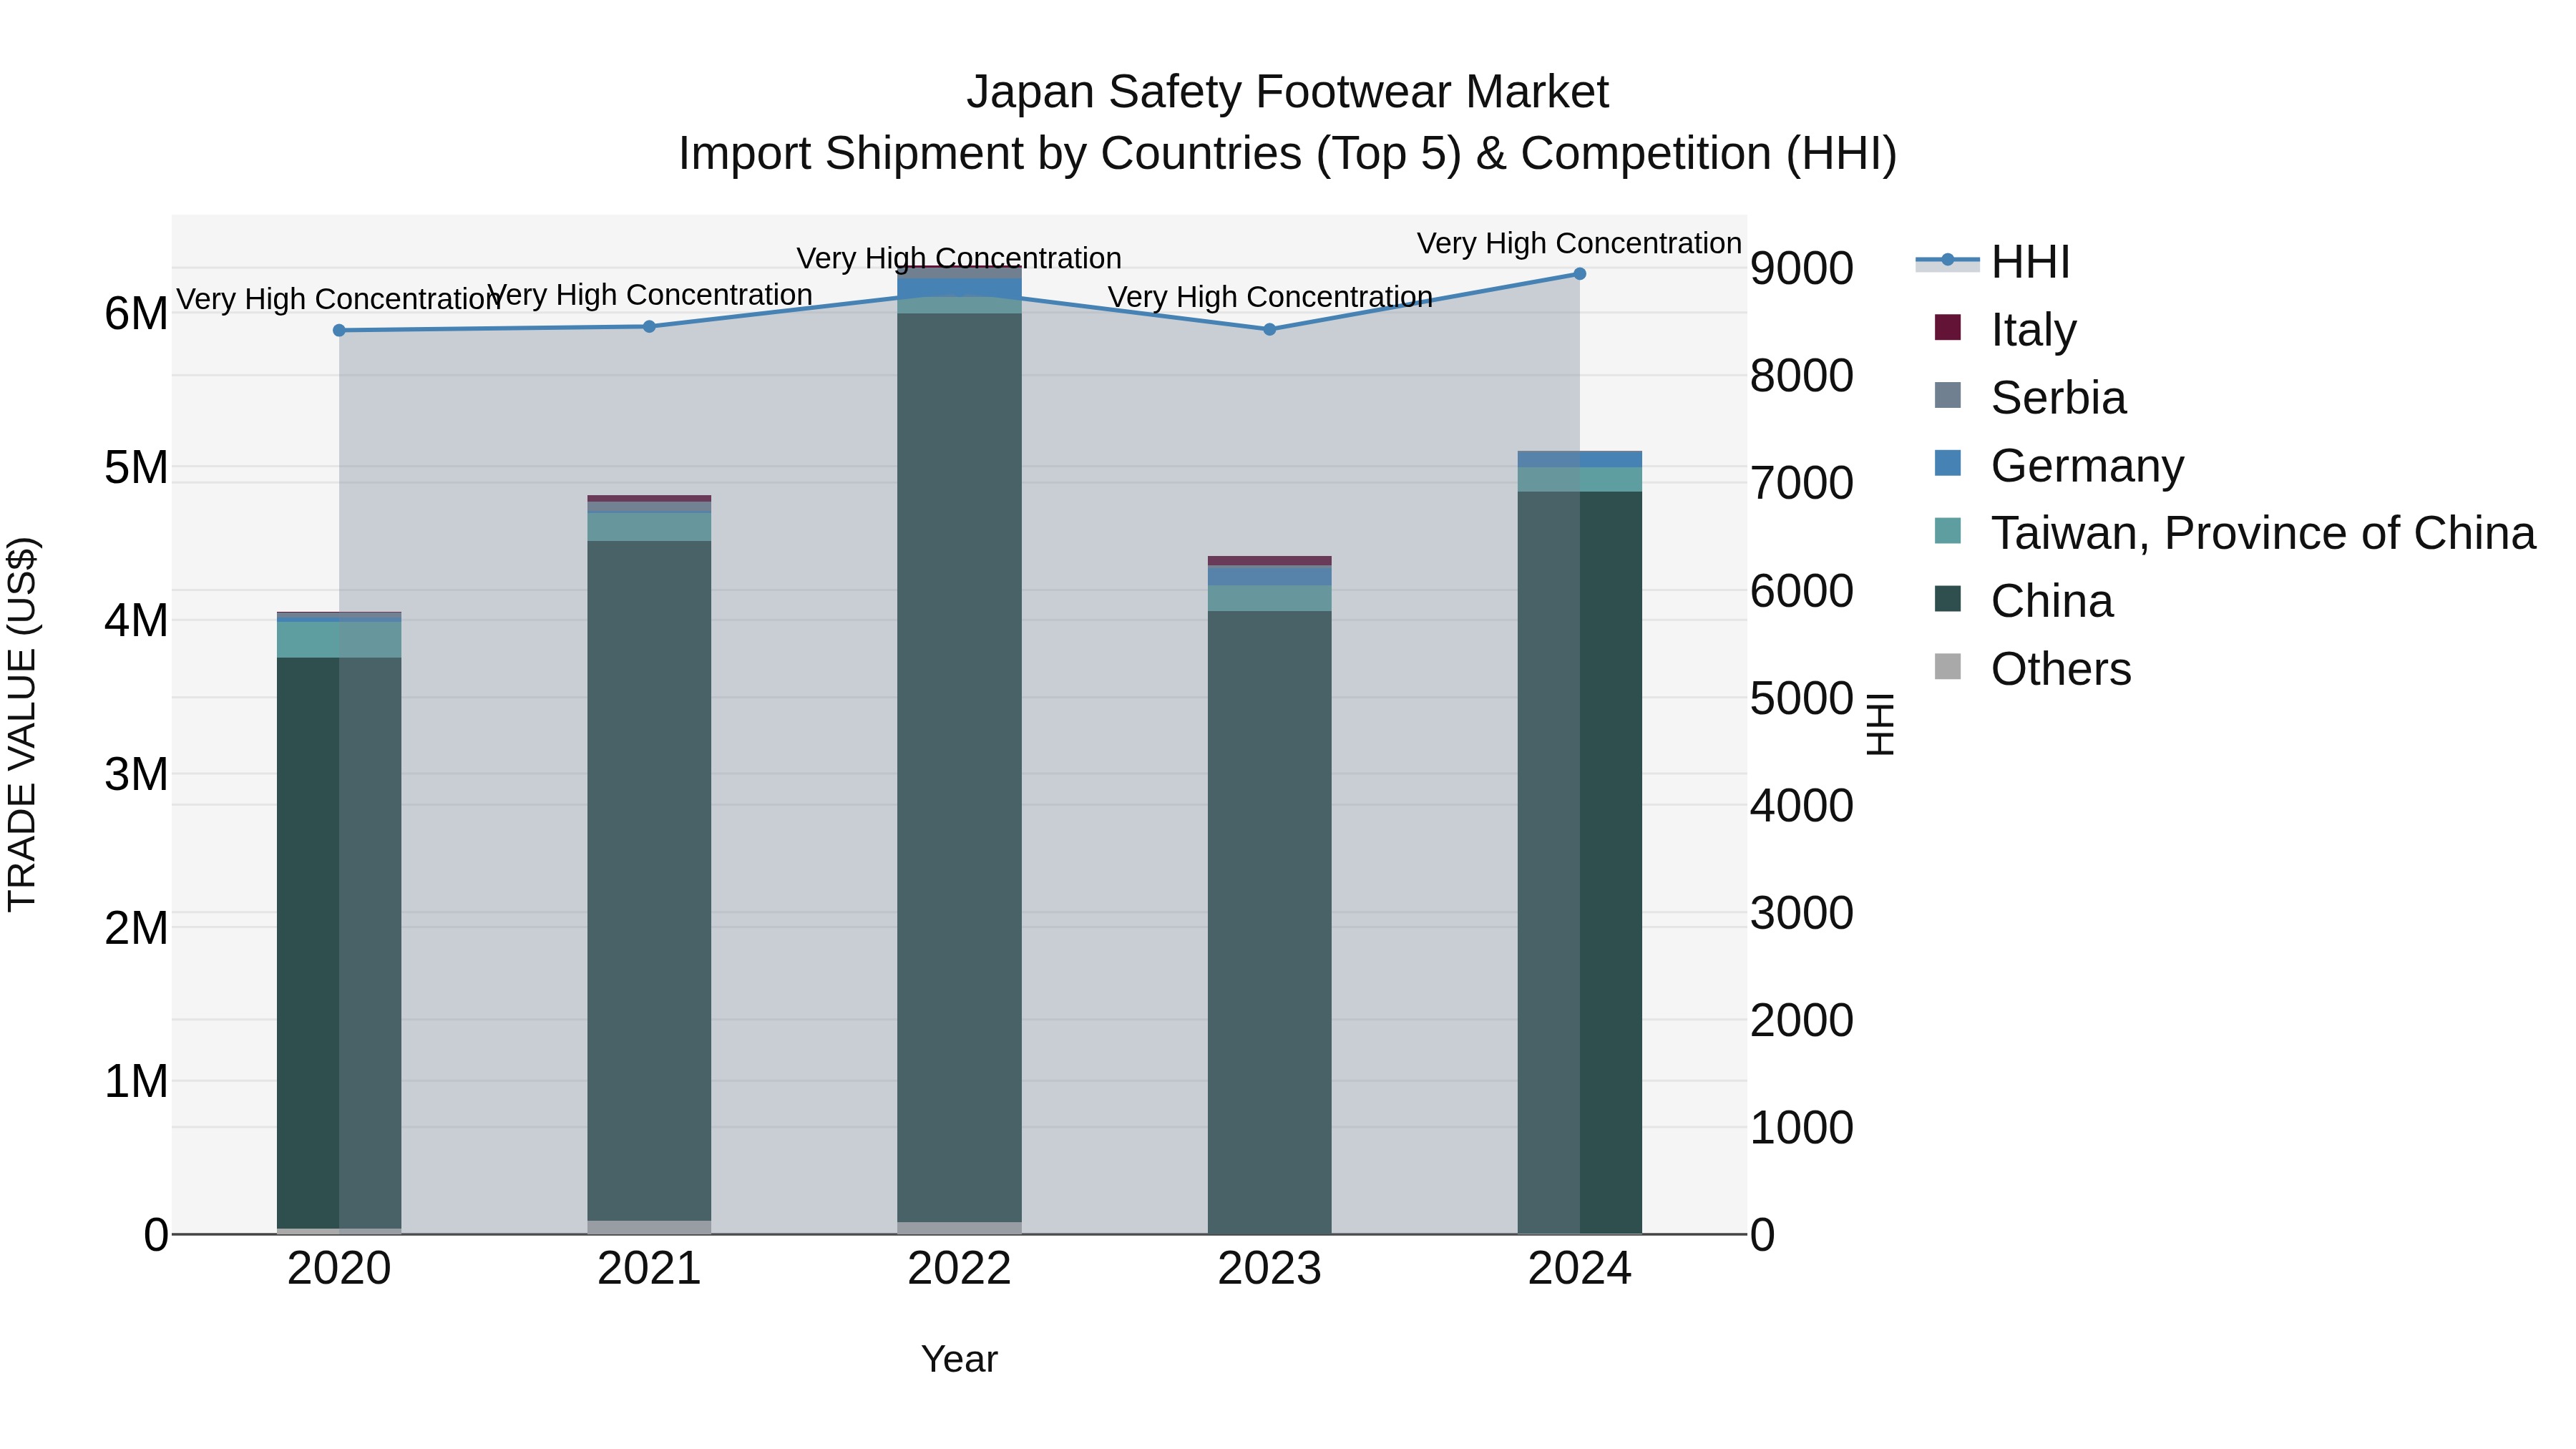Click the Very High Concentration label above 2022
Image resolution: width=2576 pixels, height=1449 pixels.
point(959,258)
